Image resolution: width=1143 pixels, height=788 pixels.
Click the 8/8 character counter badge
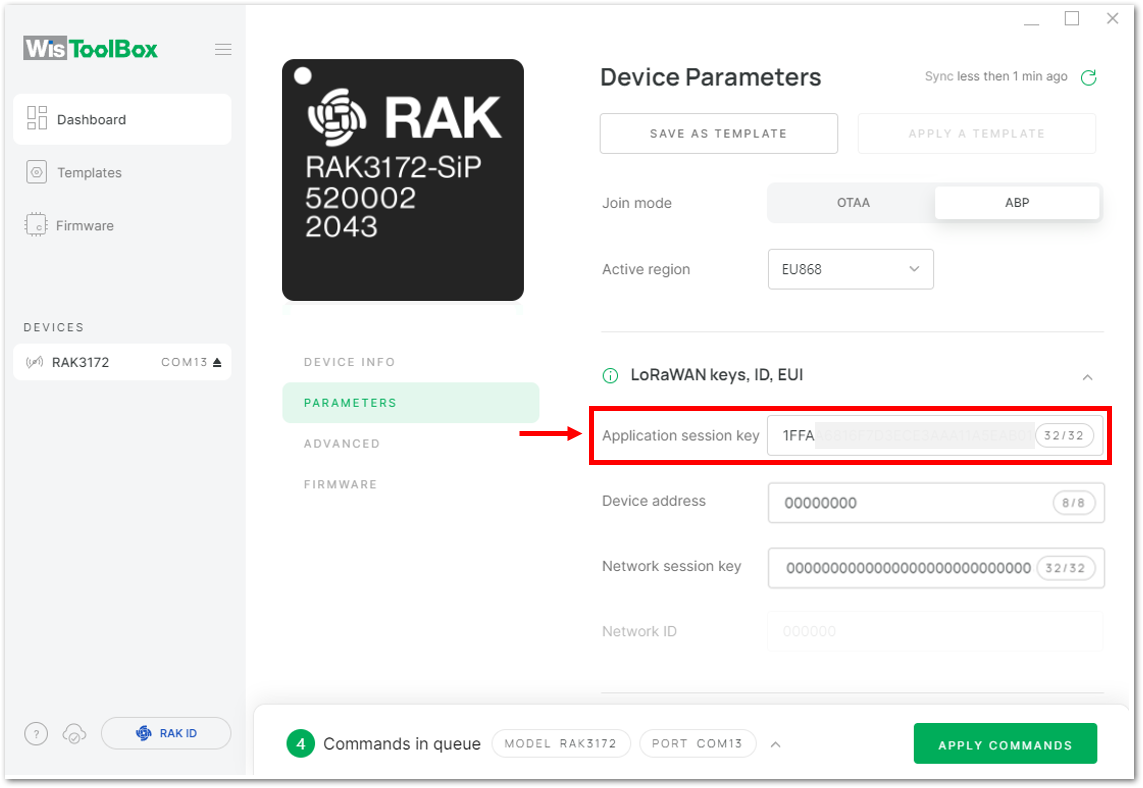pos(1073,502)
